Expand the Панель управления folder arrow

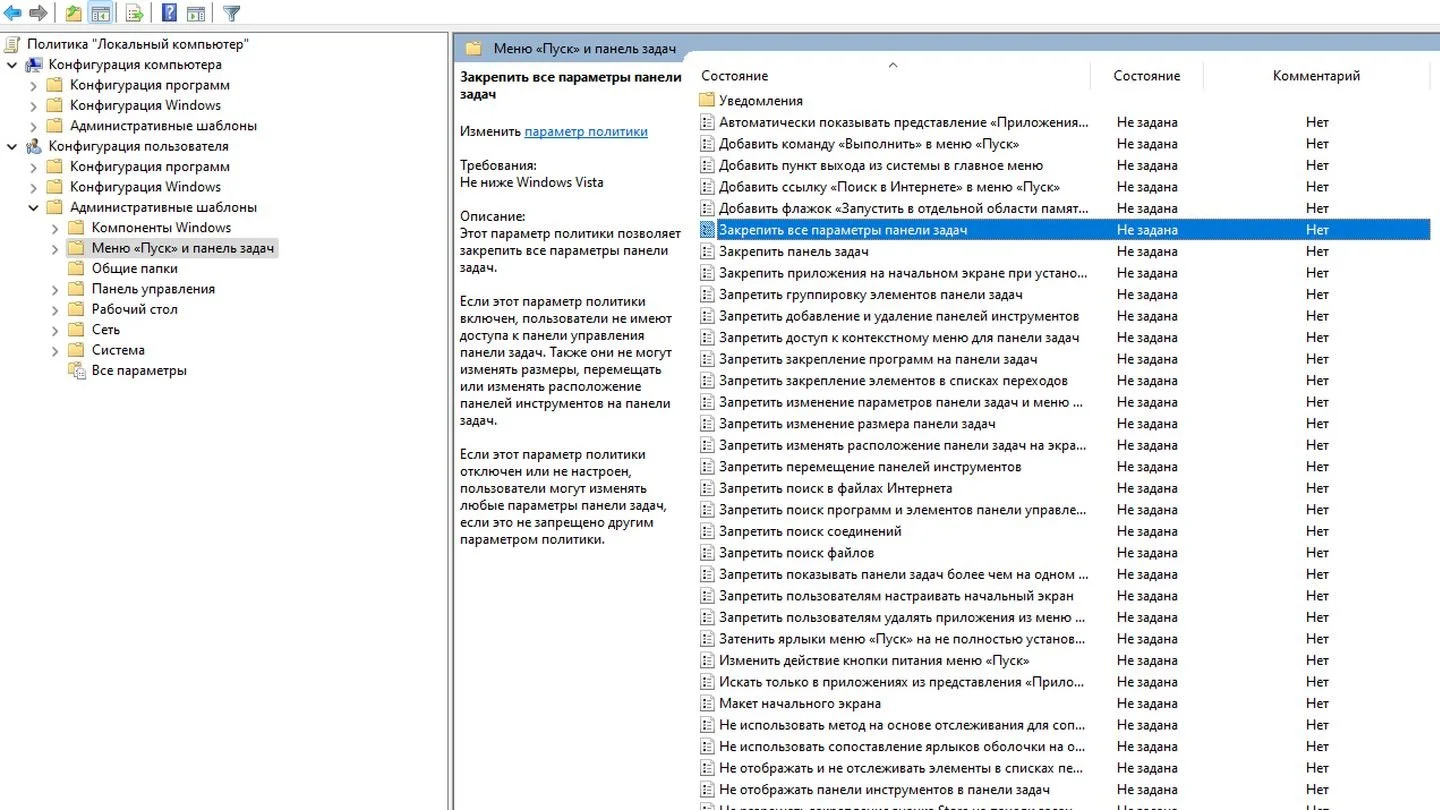click(x=55, y=289)
